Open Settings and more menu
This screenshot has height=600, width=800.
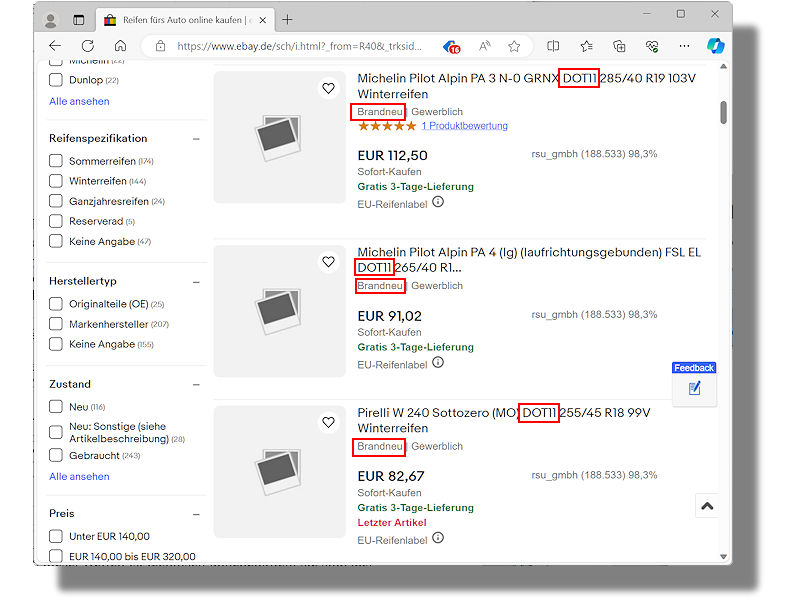[684, 46]
